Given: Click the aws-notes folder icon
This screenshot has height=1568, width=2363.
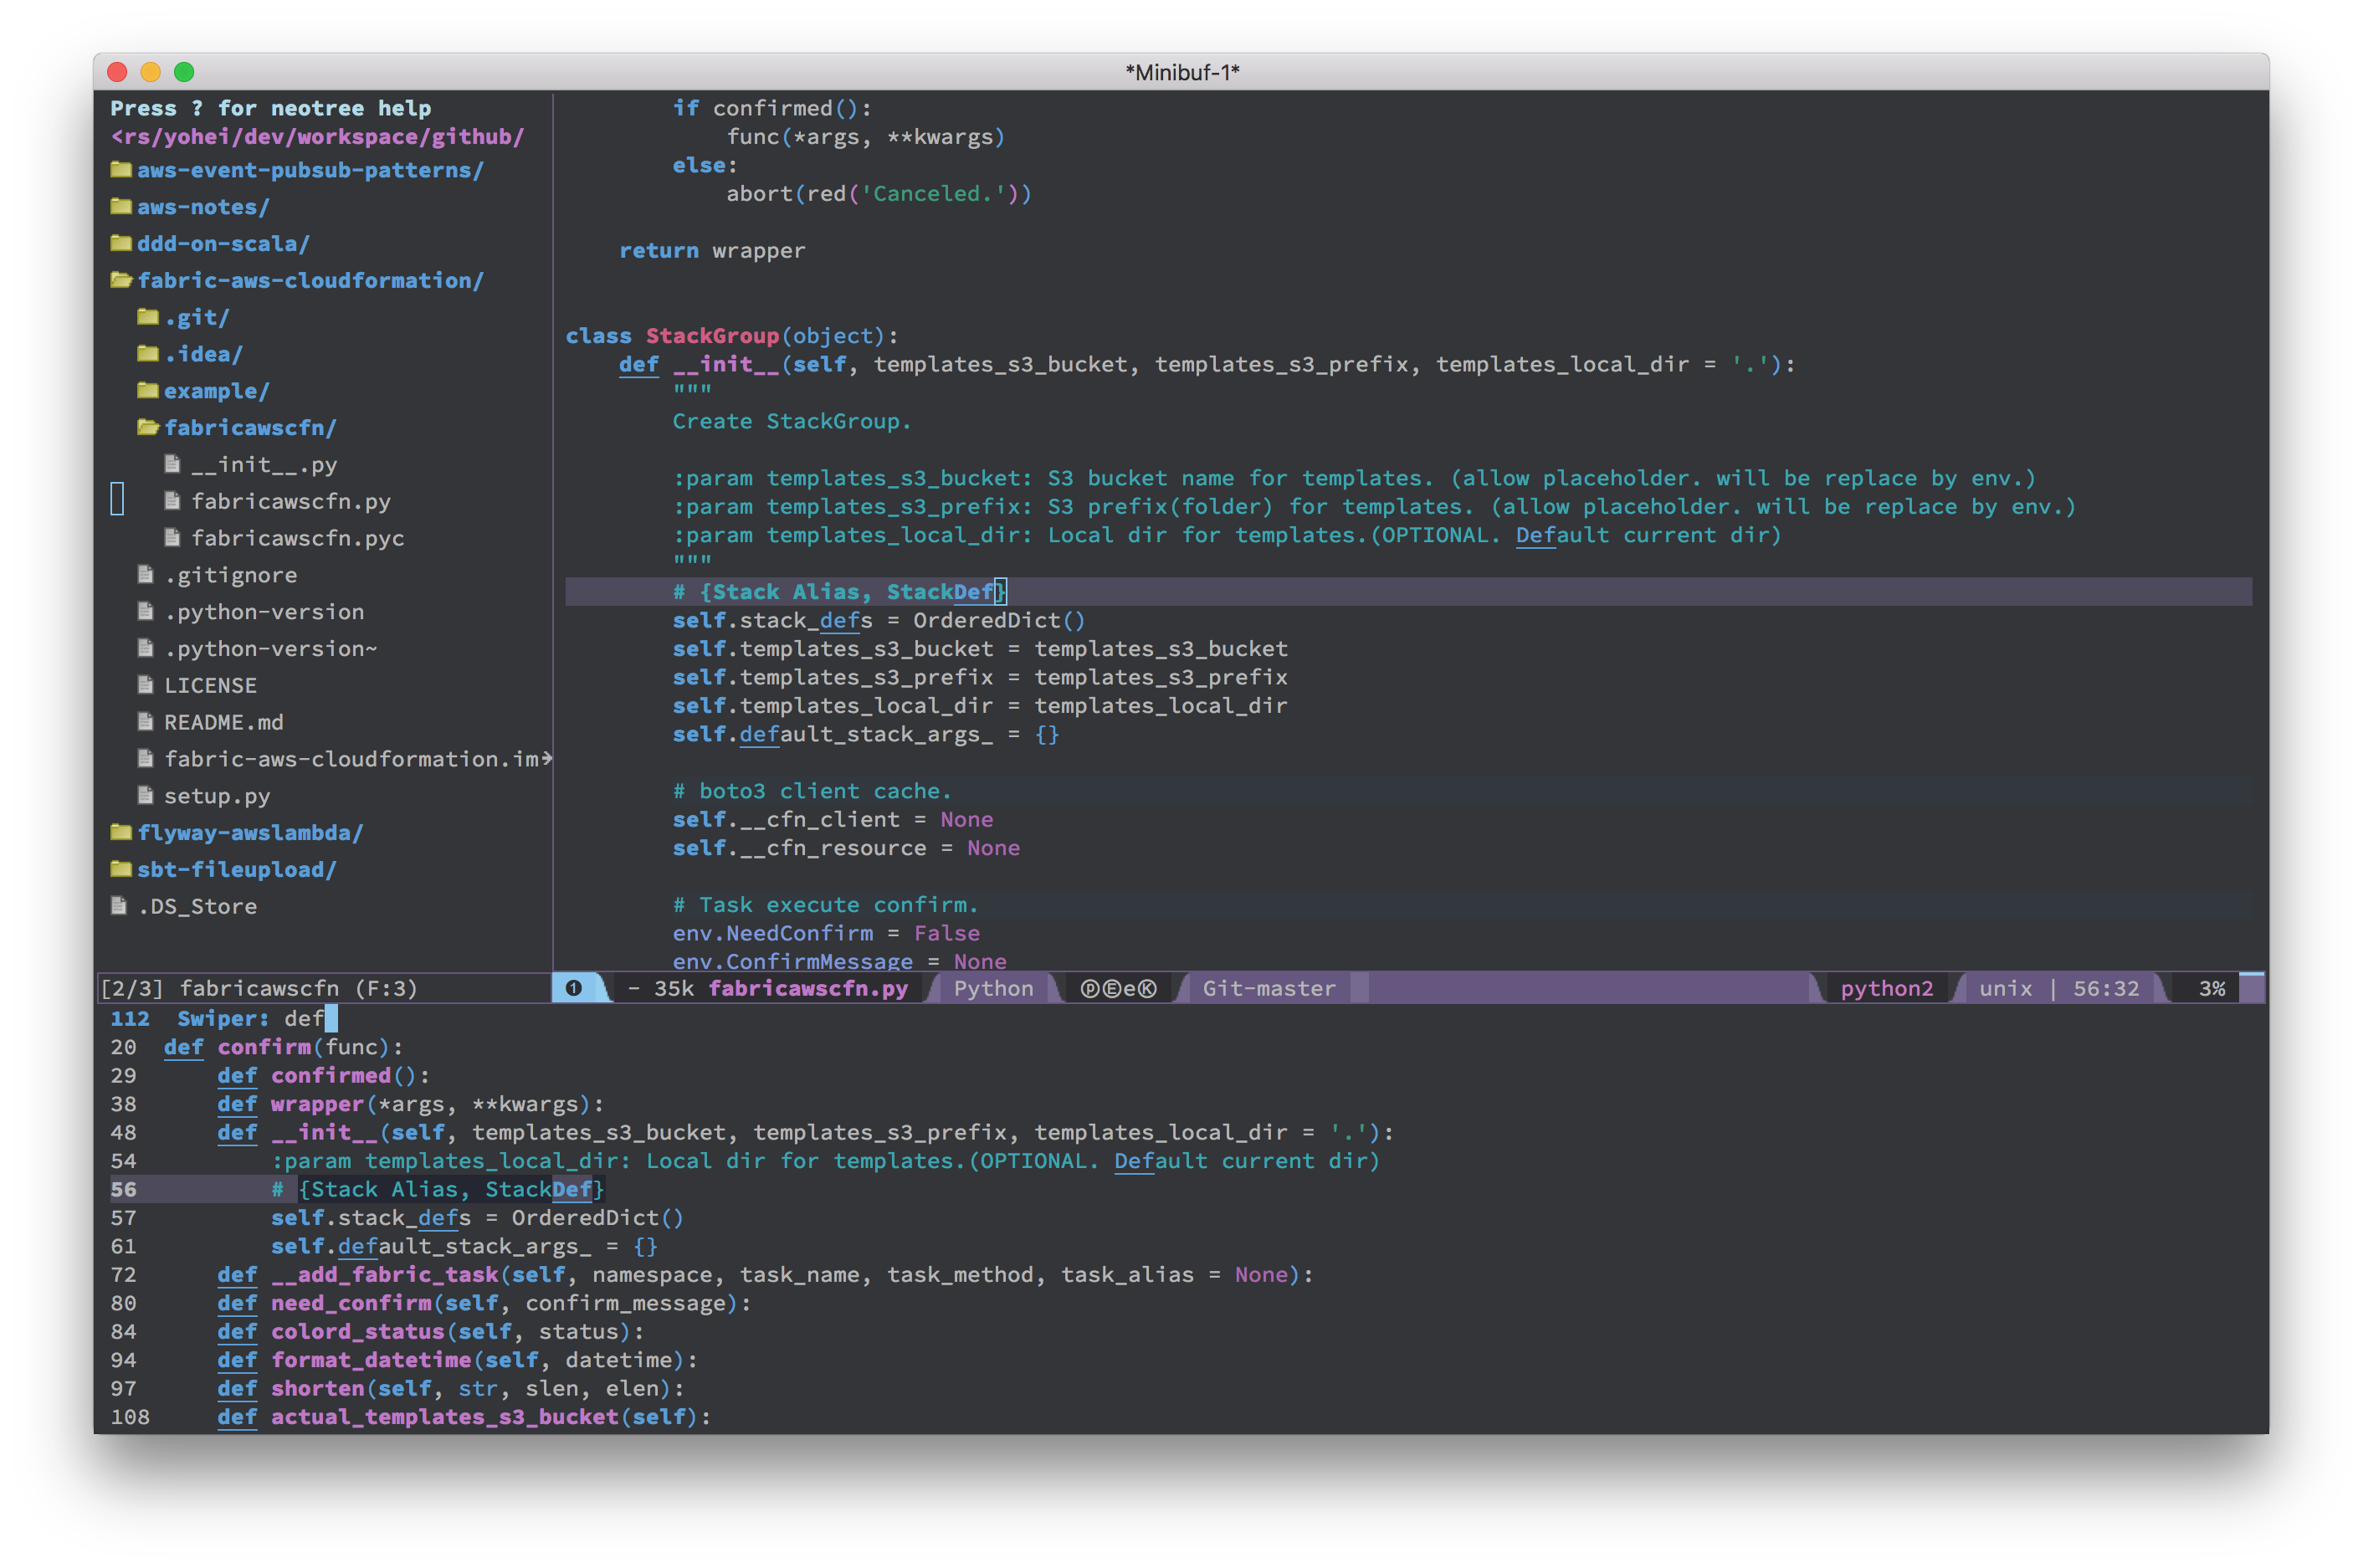Looking at the screenshot, I should pos(121,207).
